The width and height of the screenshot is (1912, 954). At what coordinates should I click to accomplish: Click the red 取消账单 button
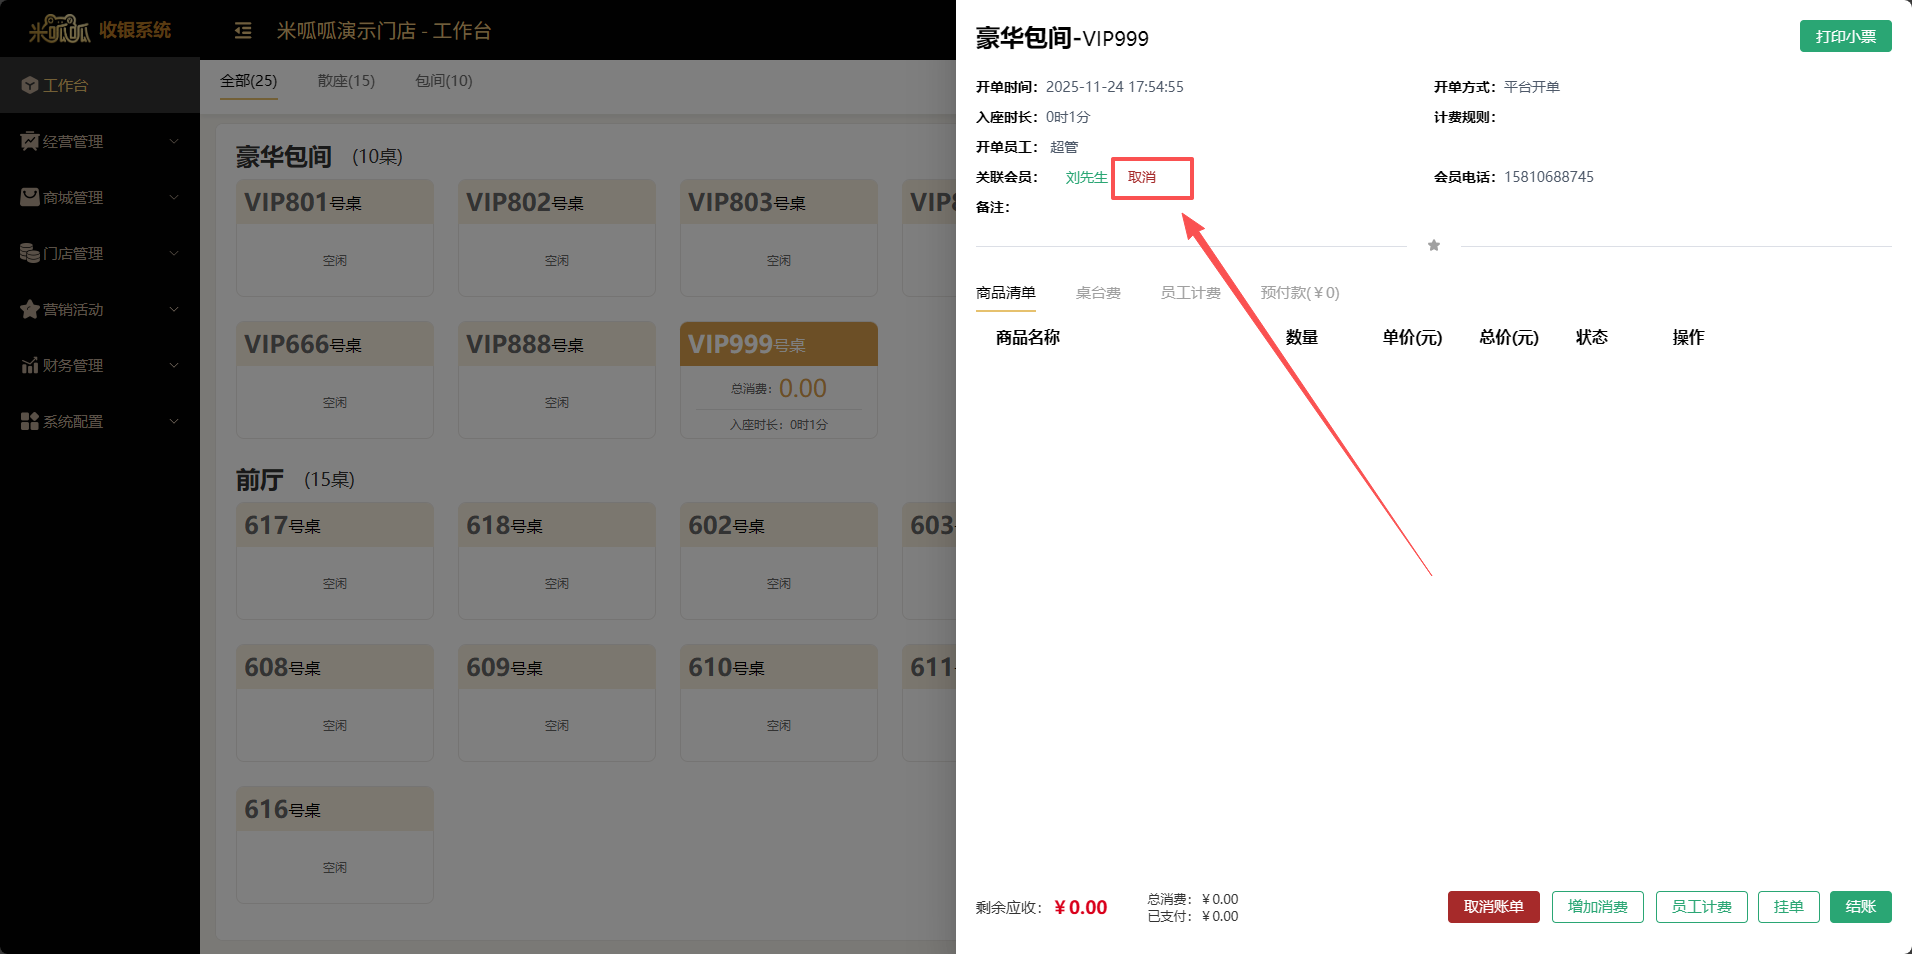click(x=1494, y=907)
